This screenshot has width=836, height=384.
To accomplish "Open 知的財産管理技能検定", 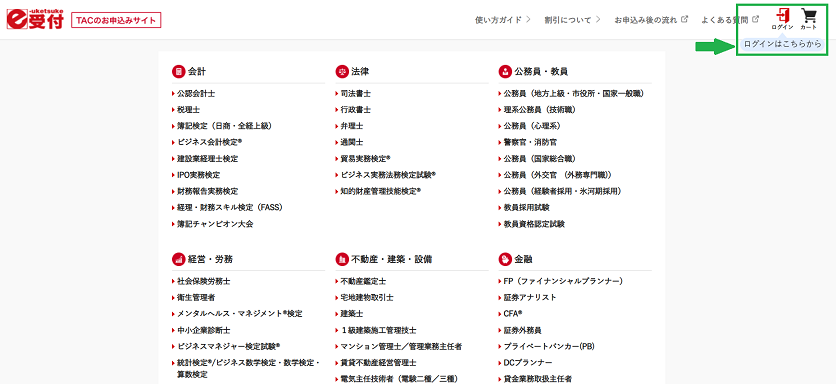I will pyautogui.click(x=381, y=191).
